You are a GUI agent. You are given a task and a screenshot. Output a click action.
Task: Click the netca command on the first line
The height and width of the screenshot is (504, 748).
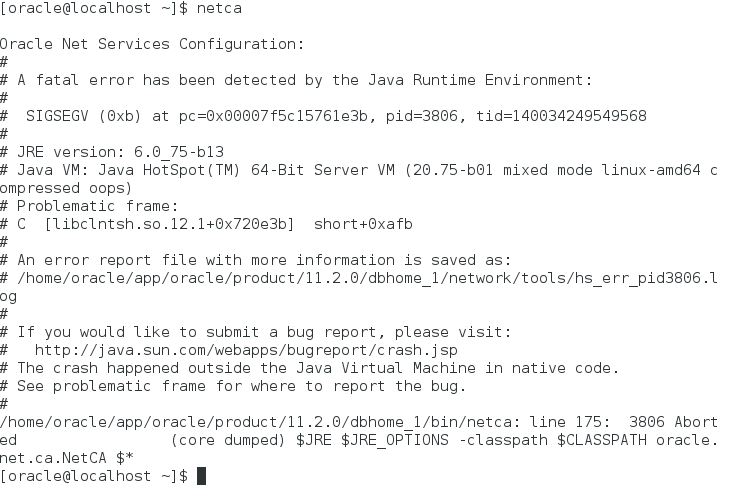(x=219, y=8)
